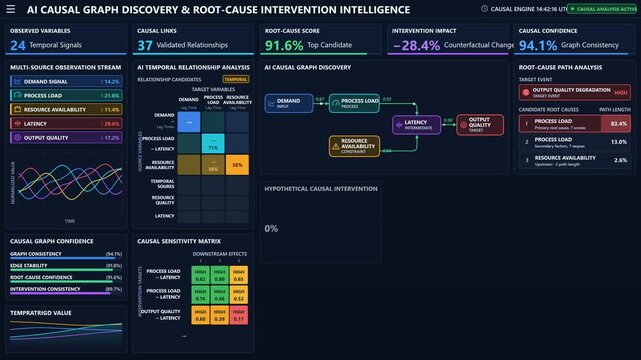The height and width of the screenshot is (360, 641).
Task: Select the Demand Signal stream row
Action: coord(66,81)
